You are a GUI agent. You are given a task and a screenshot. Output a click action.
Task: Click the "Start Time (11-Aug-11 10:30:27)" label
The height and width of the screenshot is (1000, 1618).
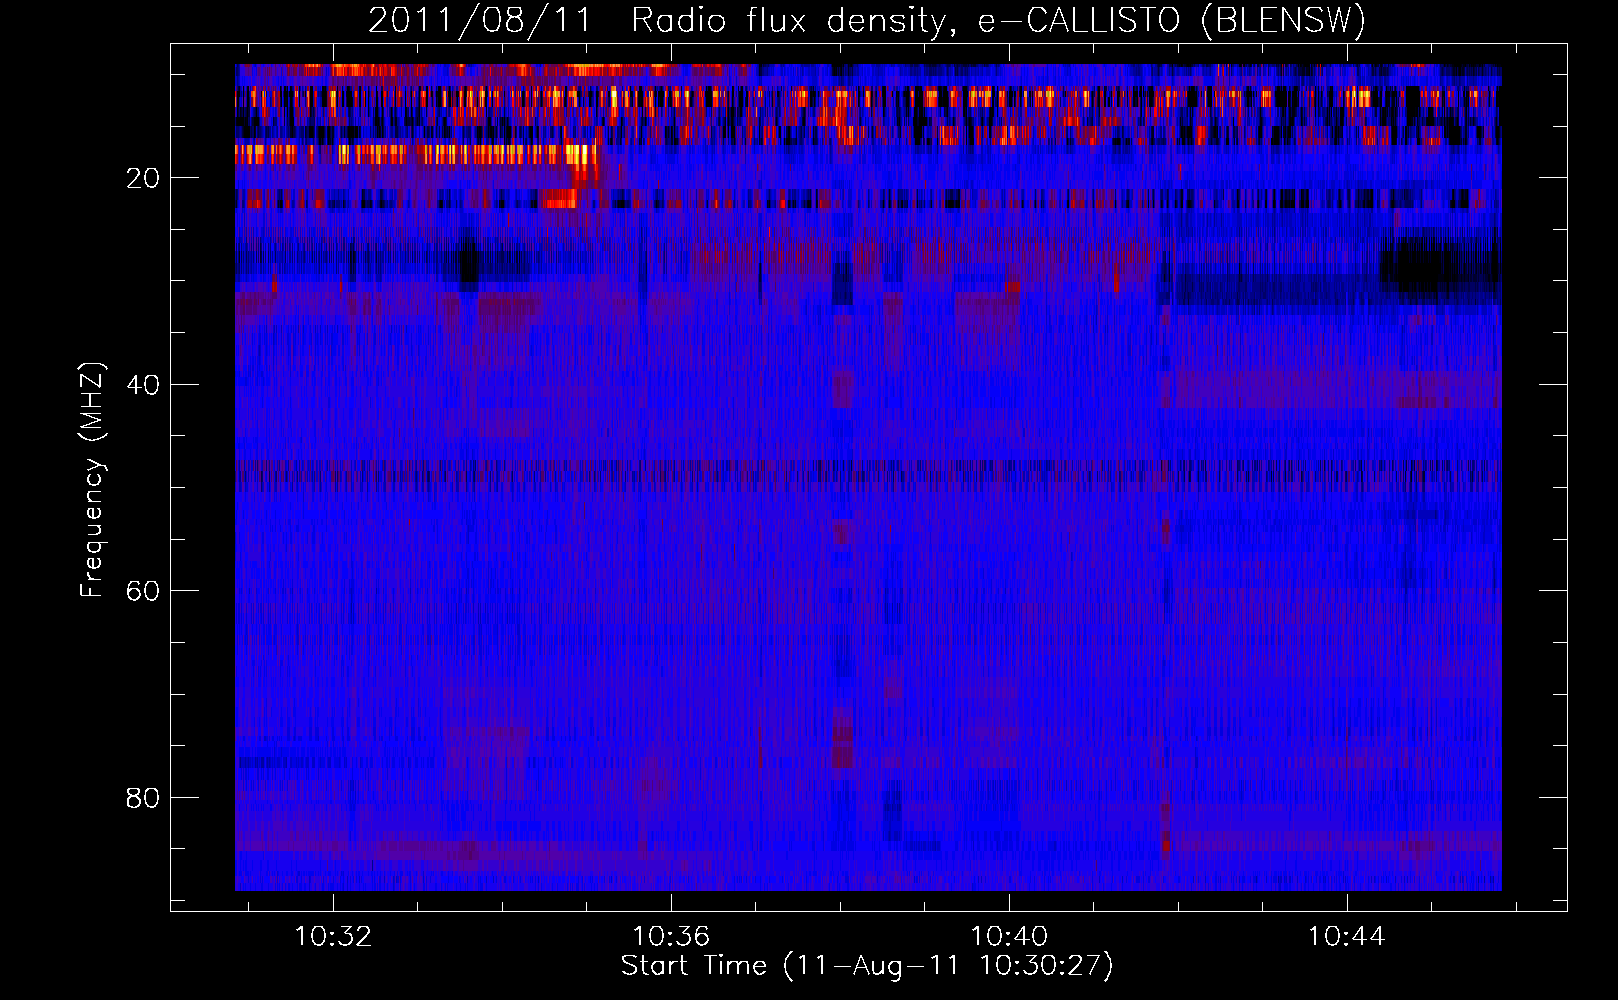[867, 966]
